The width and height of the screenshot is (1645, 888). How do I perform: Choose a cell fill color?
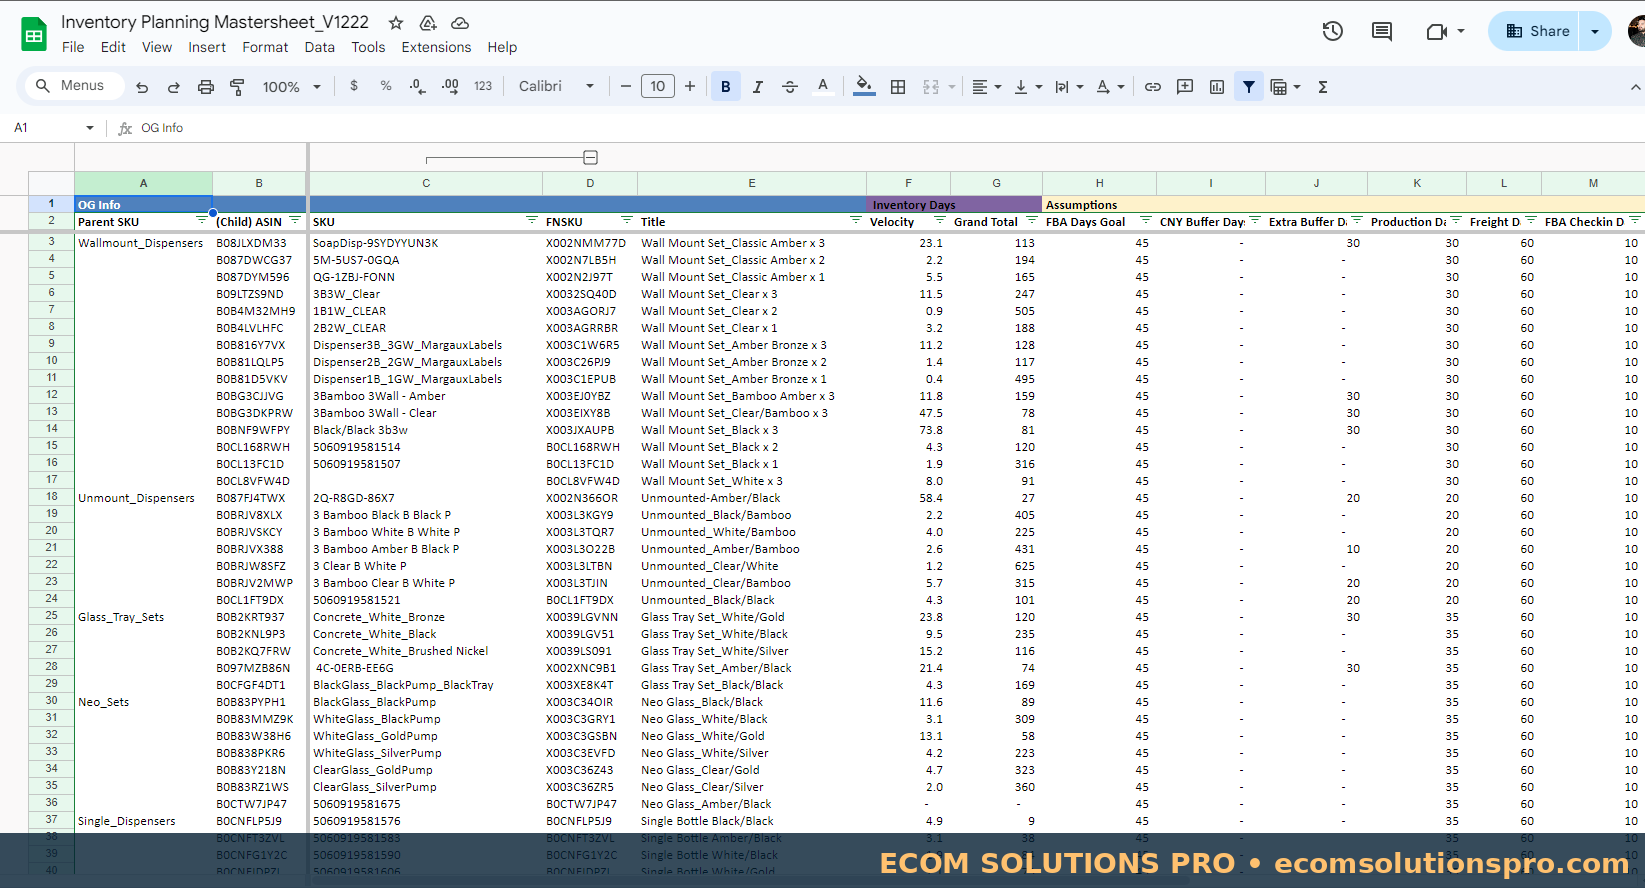(x=865, y=87)
